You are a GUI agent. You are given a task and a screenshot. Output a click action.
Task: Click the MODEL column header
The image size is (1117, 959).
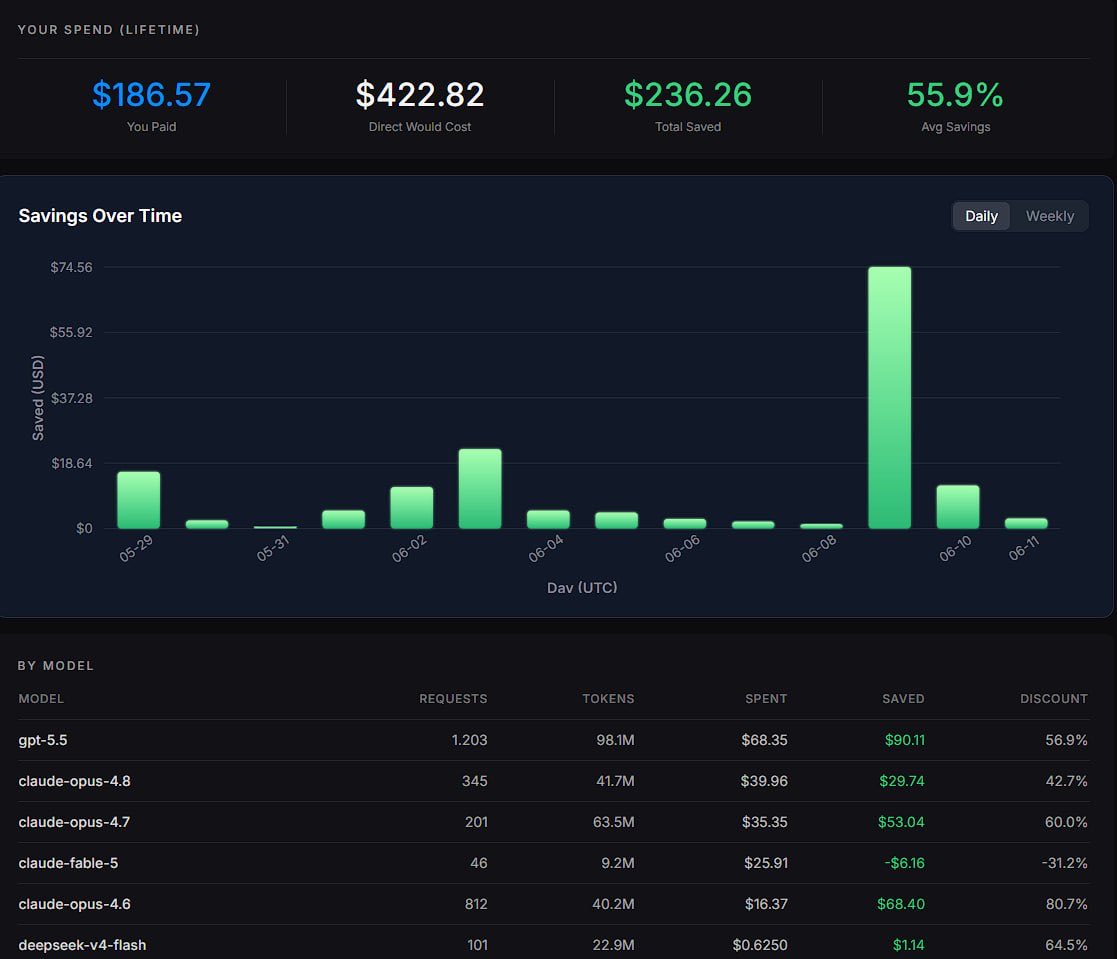tap(41, 698)
